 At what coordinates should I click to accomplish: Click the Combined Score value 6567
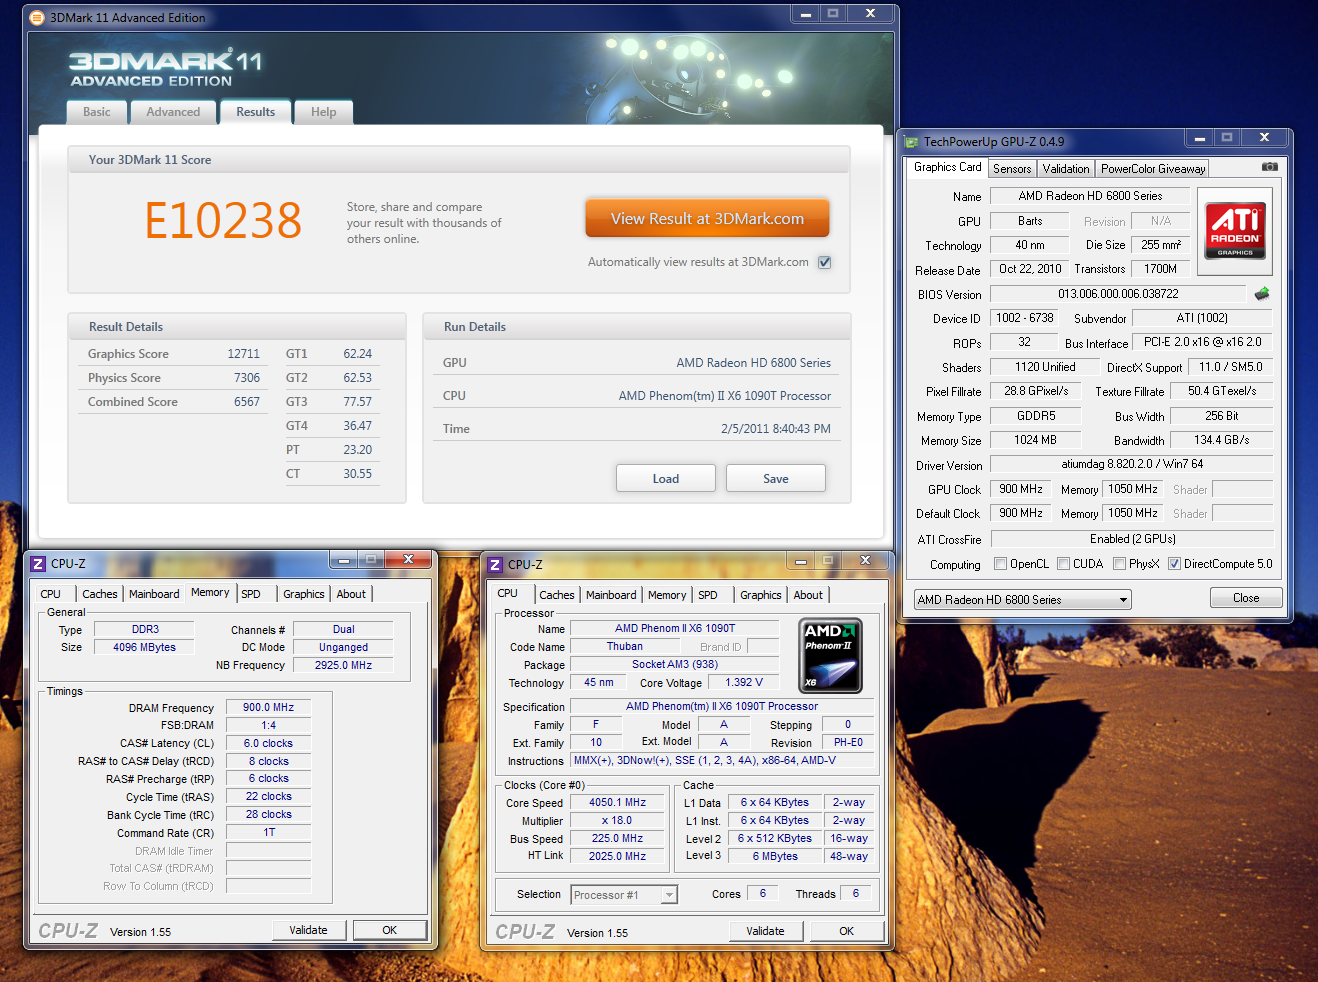(247, 402)
